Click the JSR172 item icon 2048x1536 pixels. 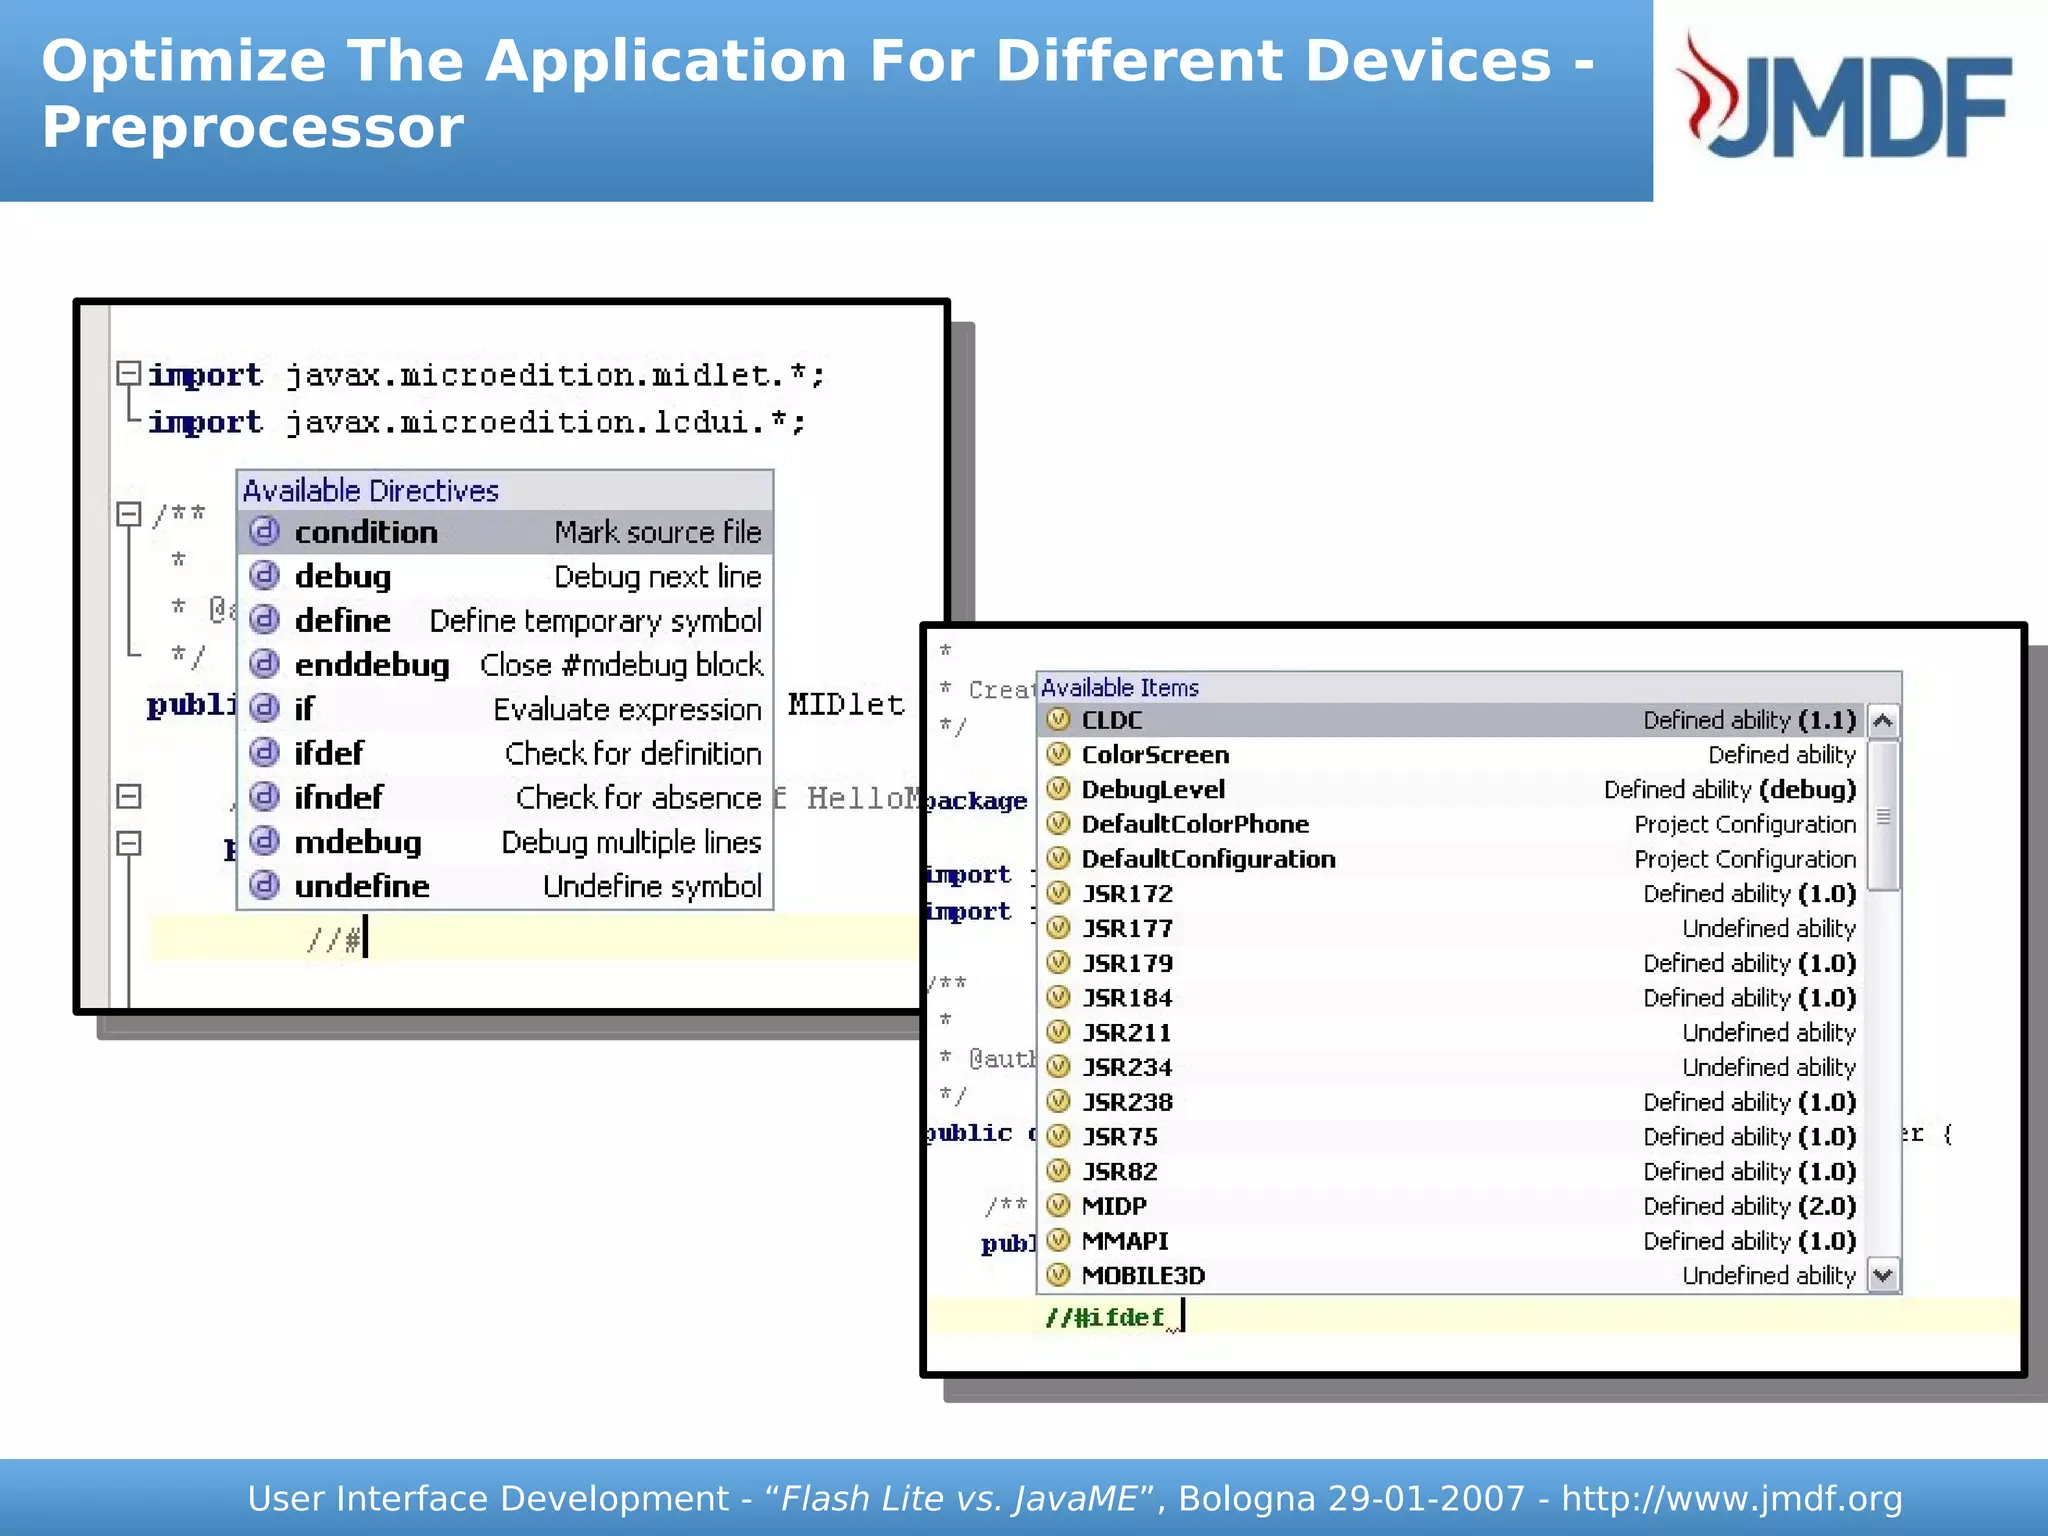1058,893
